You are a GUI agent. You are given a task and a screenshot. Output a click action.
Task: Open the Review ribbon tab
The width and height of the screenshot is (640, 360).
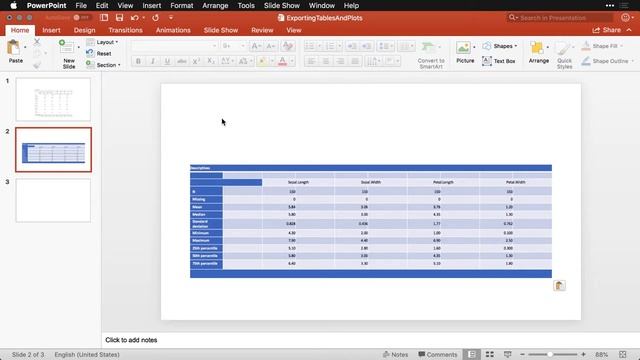[262, 30]
